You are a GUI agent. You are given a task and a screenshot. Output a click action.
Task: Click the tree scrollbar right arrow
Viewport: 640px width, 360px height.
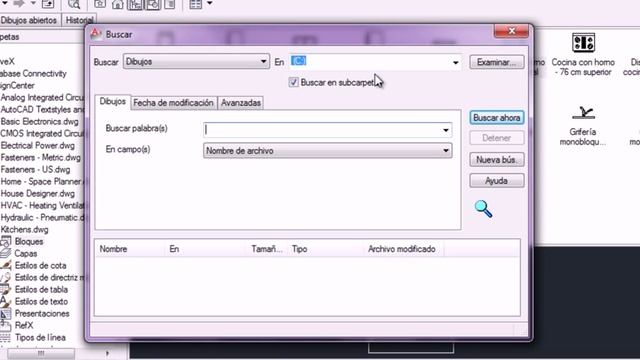107,353
